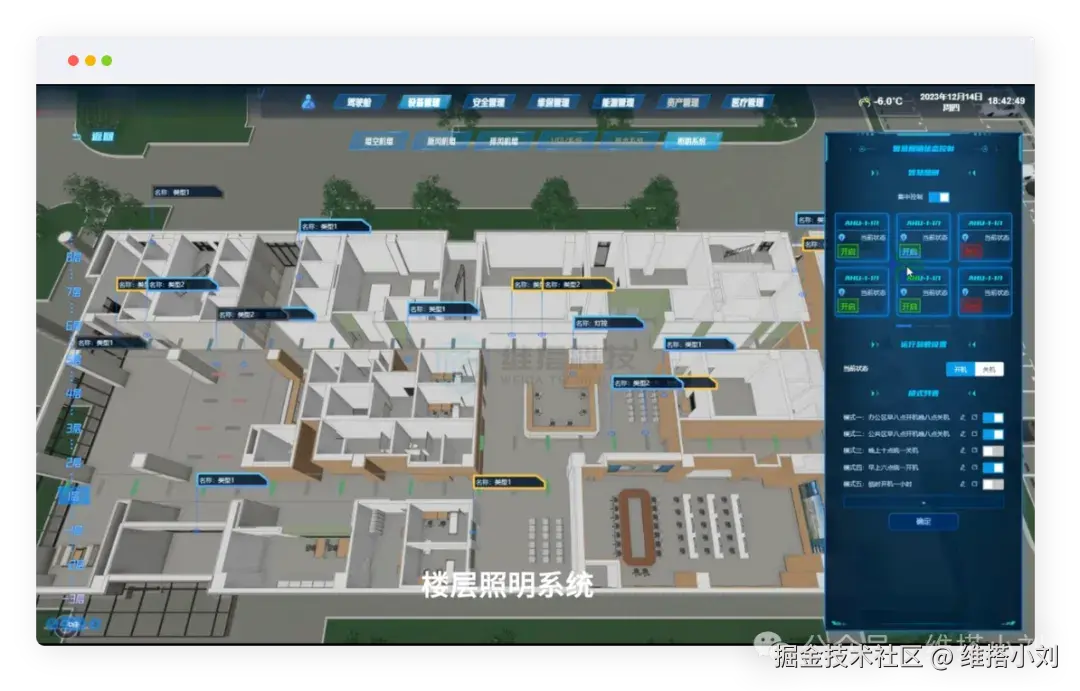Select the highlighted 1层 floor button
The image size is (1080, 691).
(74, 495)
